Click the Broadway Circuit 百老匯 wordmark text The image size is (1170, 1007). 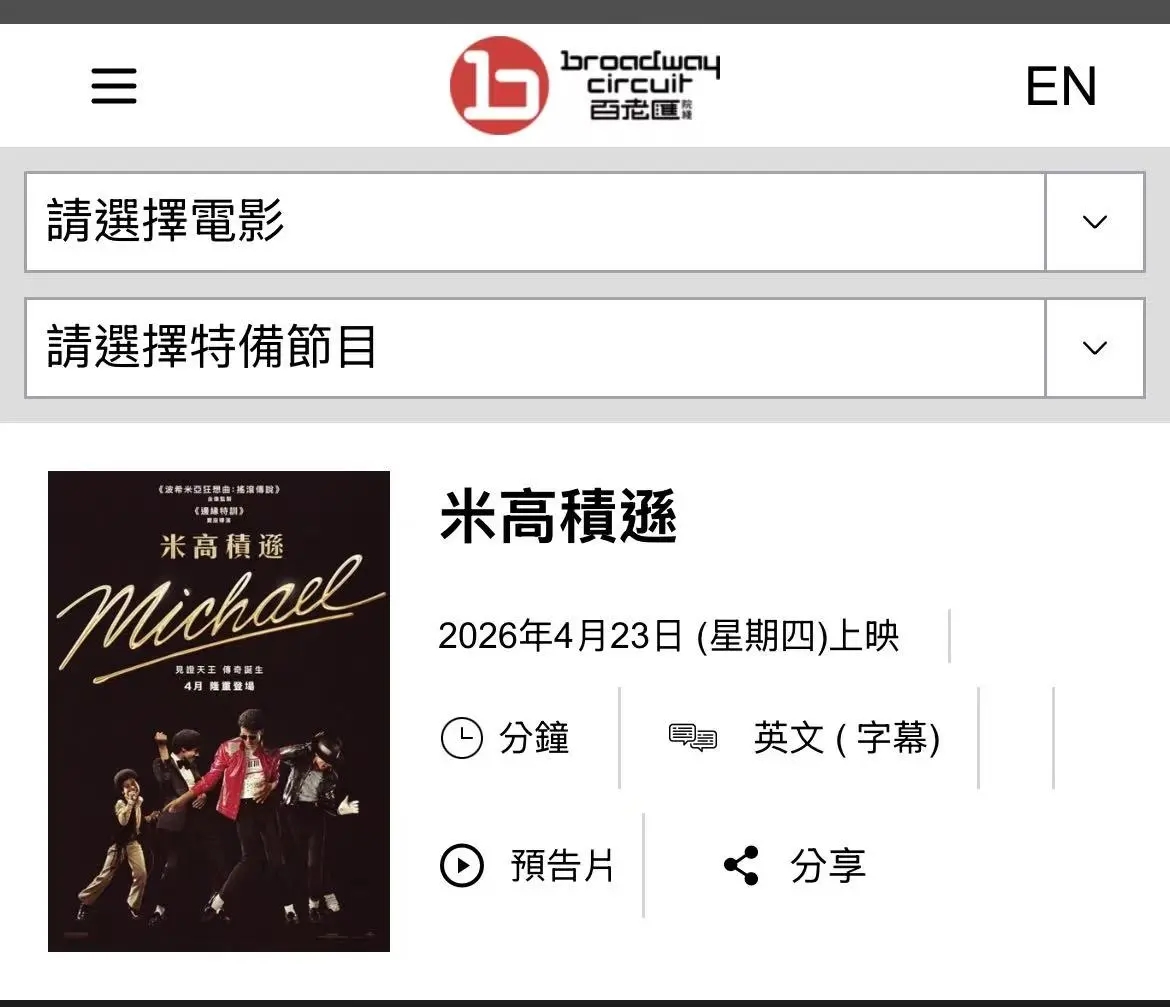click(x=640, y=85)
